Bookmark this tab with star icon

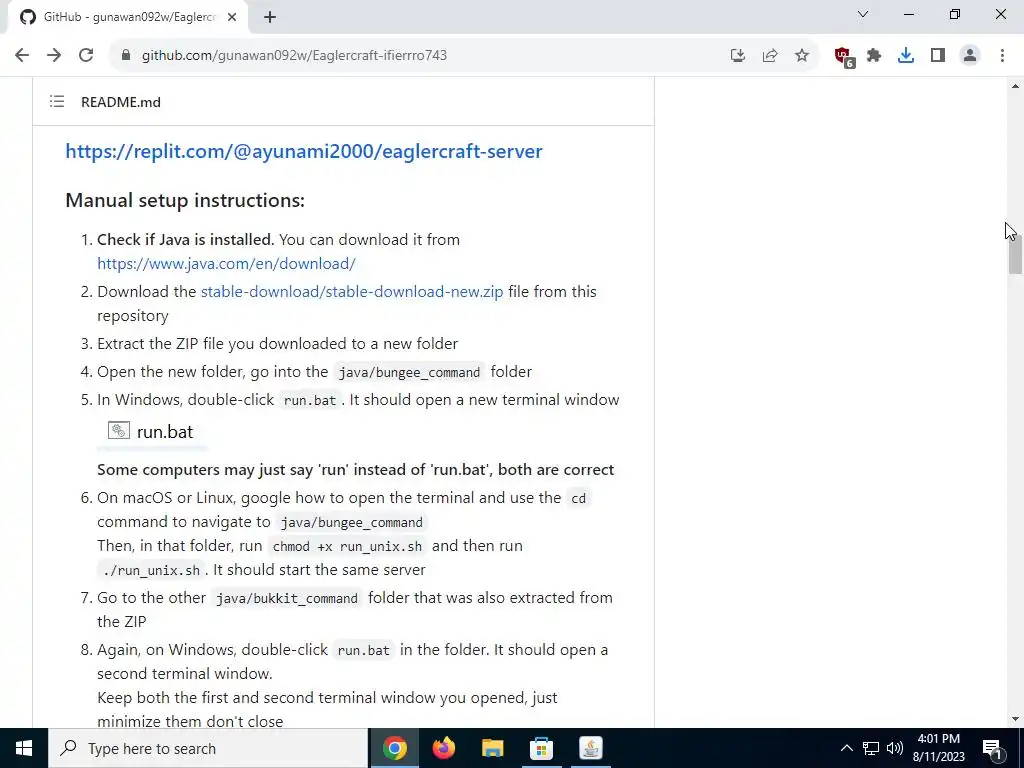(x=802, y=56)
